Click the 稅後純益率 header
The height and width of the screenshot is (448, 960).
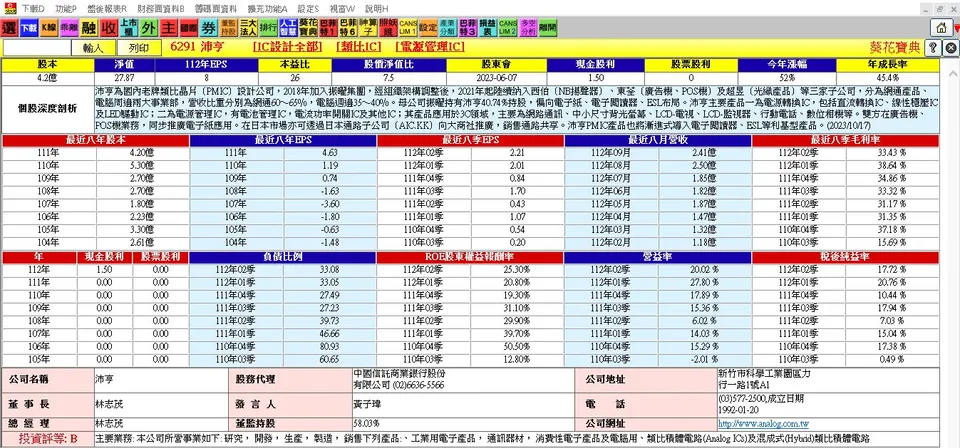point(846,258)
